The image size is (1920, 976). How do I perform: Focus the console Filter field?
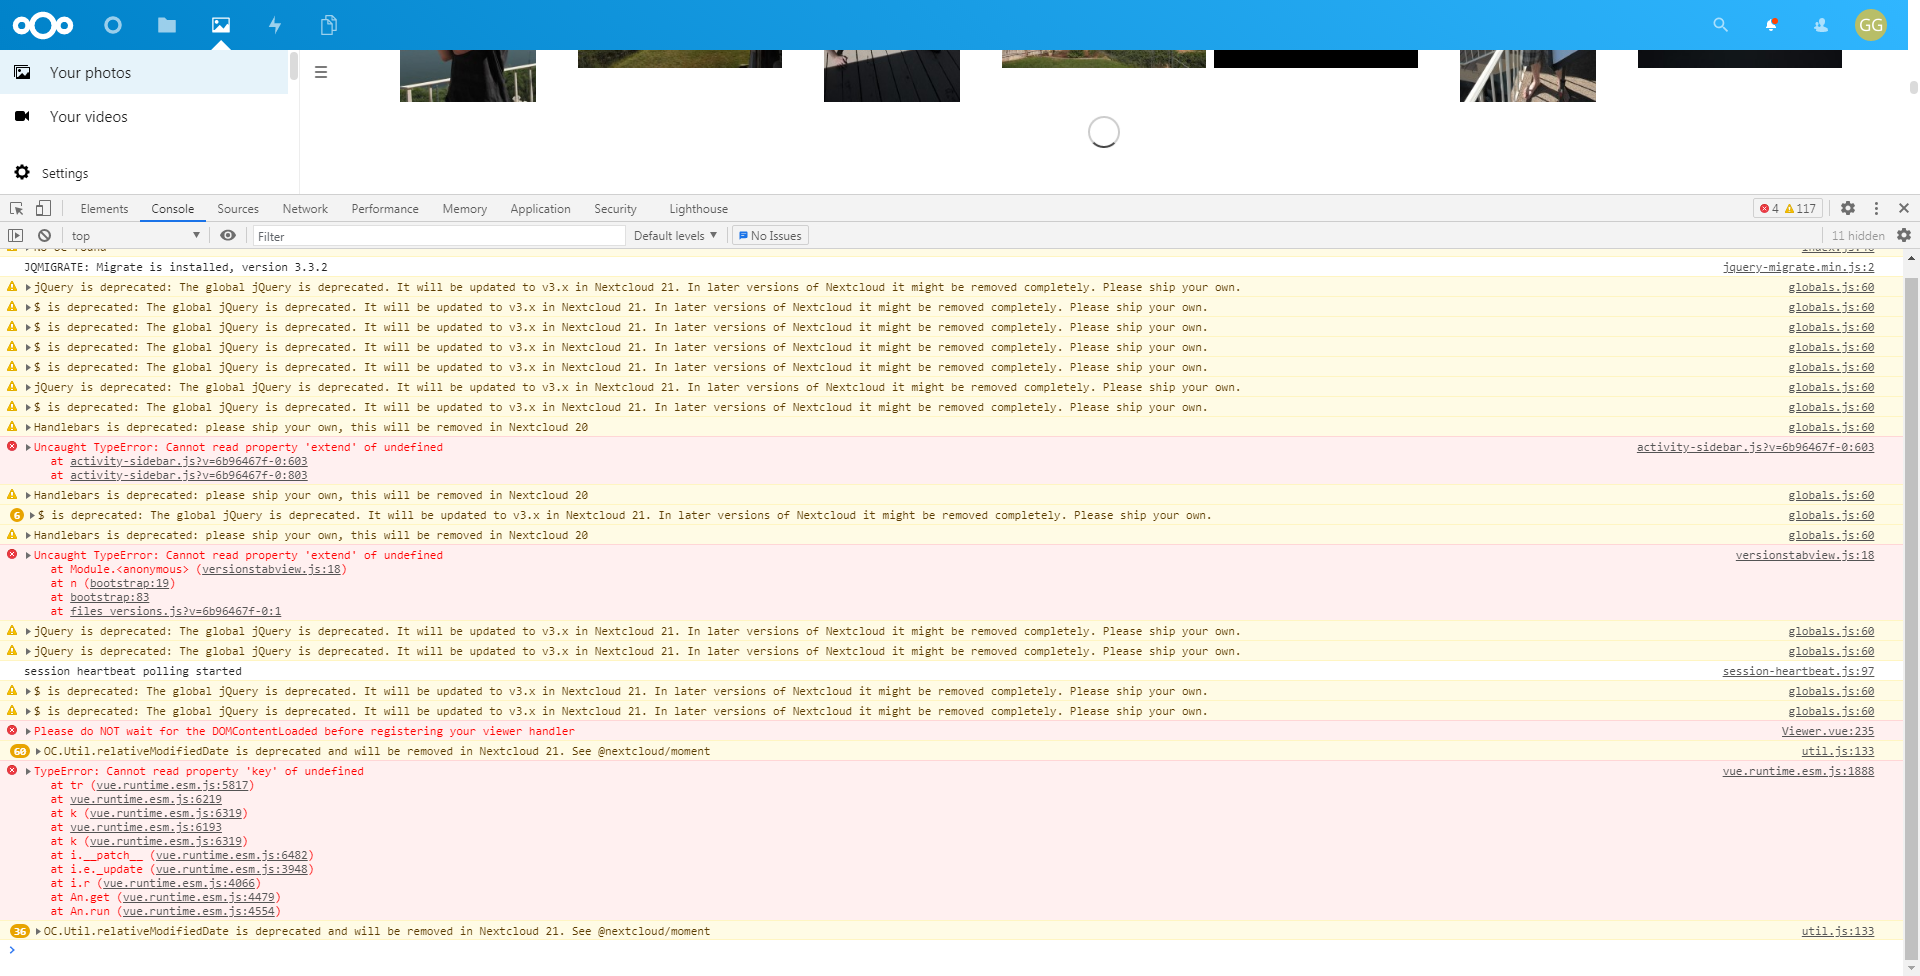439,236
